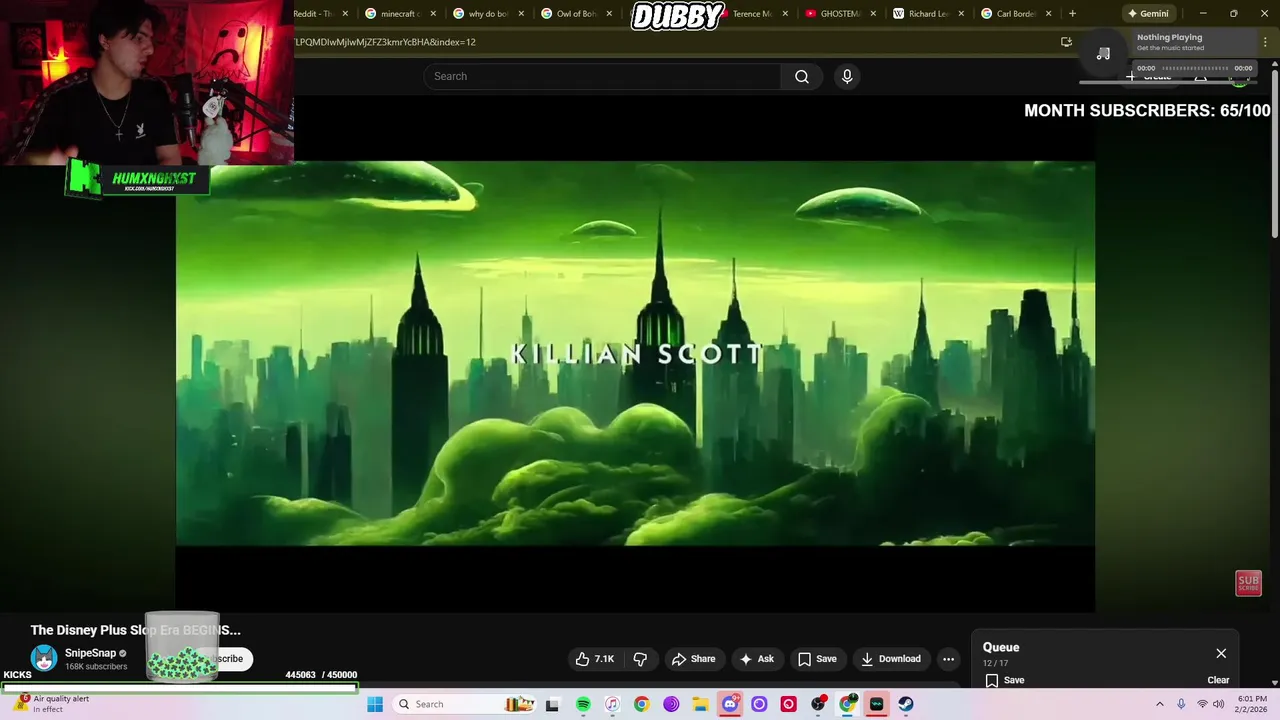Viewport: 1280px width, 720px height.
Task: Open the Gemini button in Chrome
Action: click(x=1147, y=14)
